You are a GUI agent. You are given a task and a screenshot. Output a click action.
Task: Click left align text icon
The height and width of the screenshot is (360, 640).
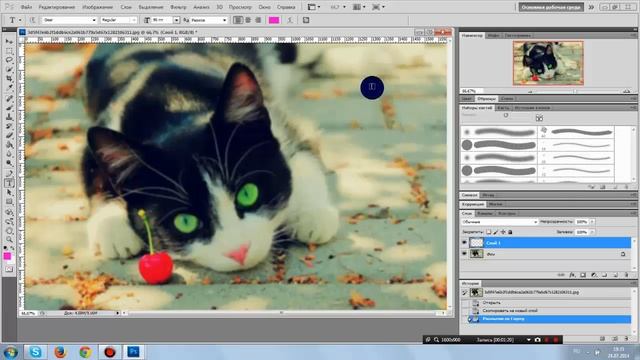pyautogui.click(x=238, y=20)
